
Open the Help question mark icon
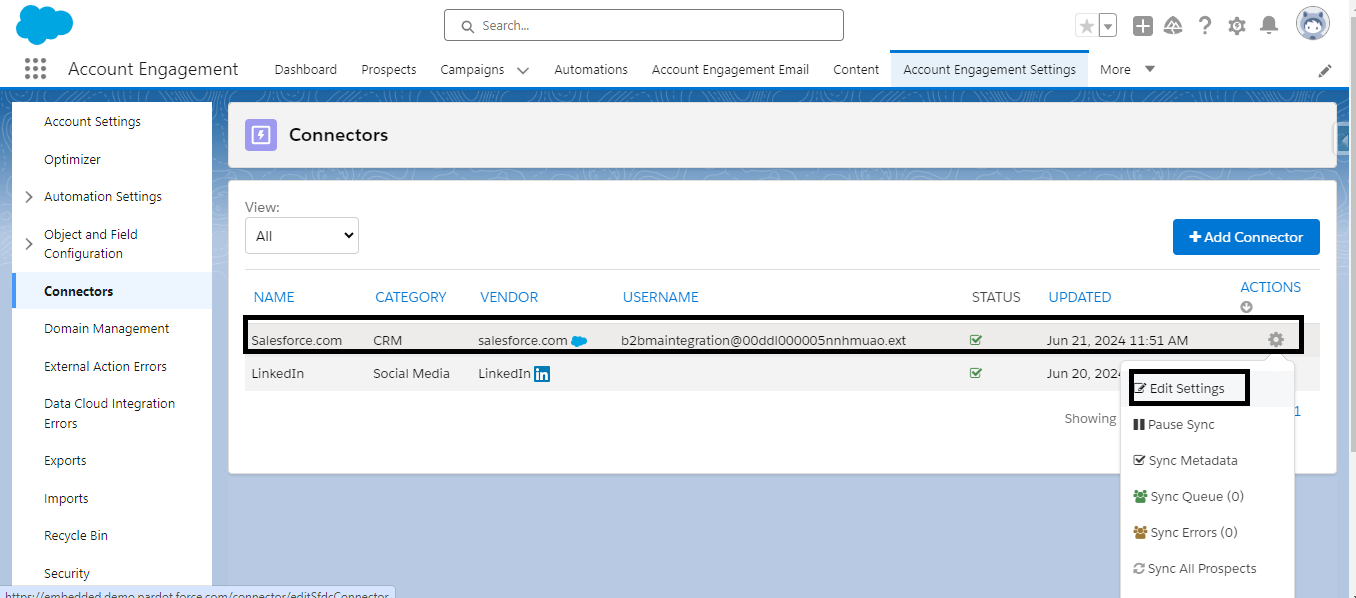pyautogui.click(x=1205, y=26)
